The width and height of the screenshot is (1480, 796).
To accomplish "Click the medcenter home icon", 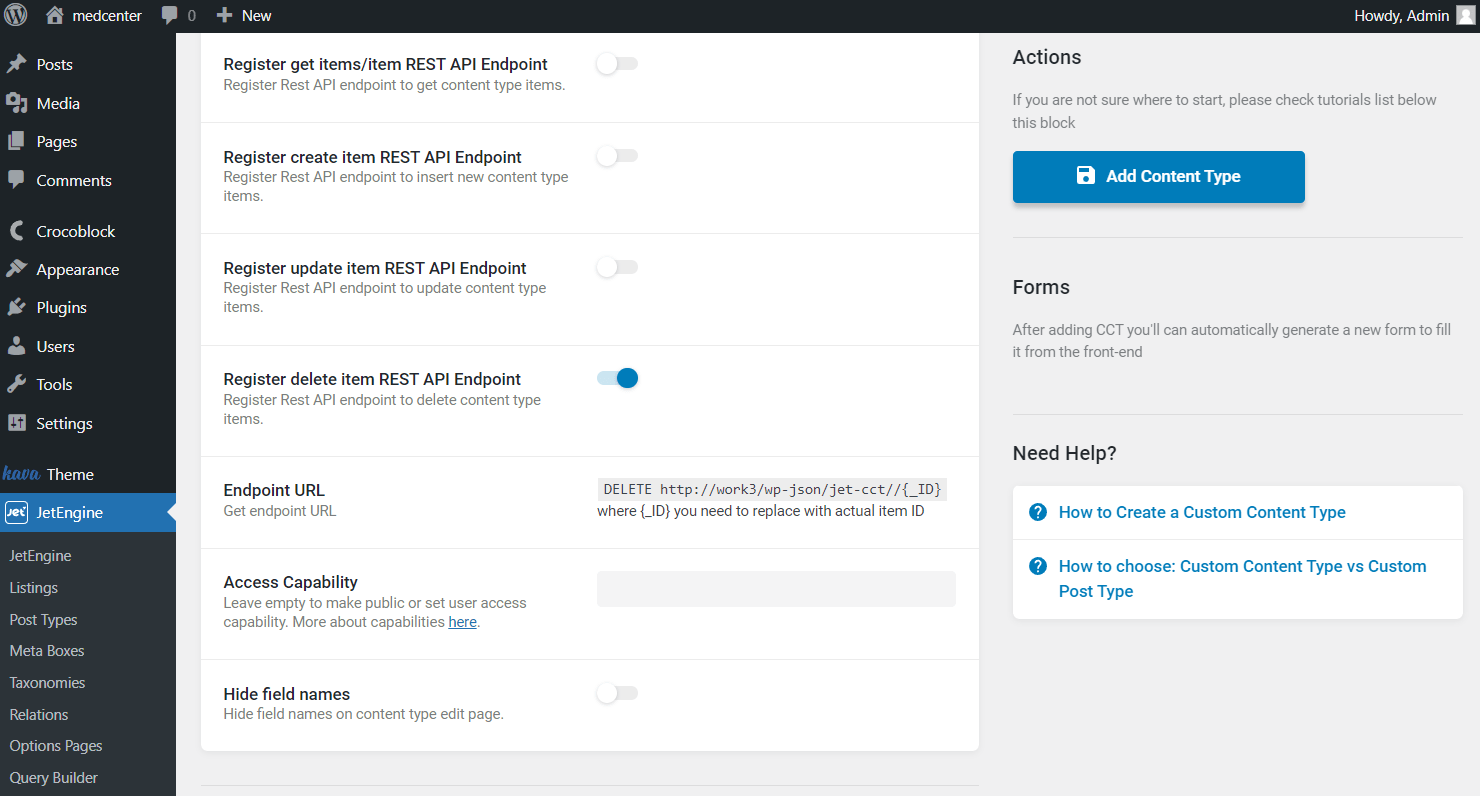I will pyautogui.click(x=55, y=15).
